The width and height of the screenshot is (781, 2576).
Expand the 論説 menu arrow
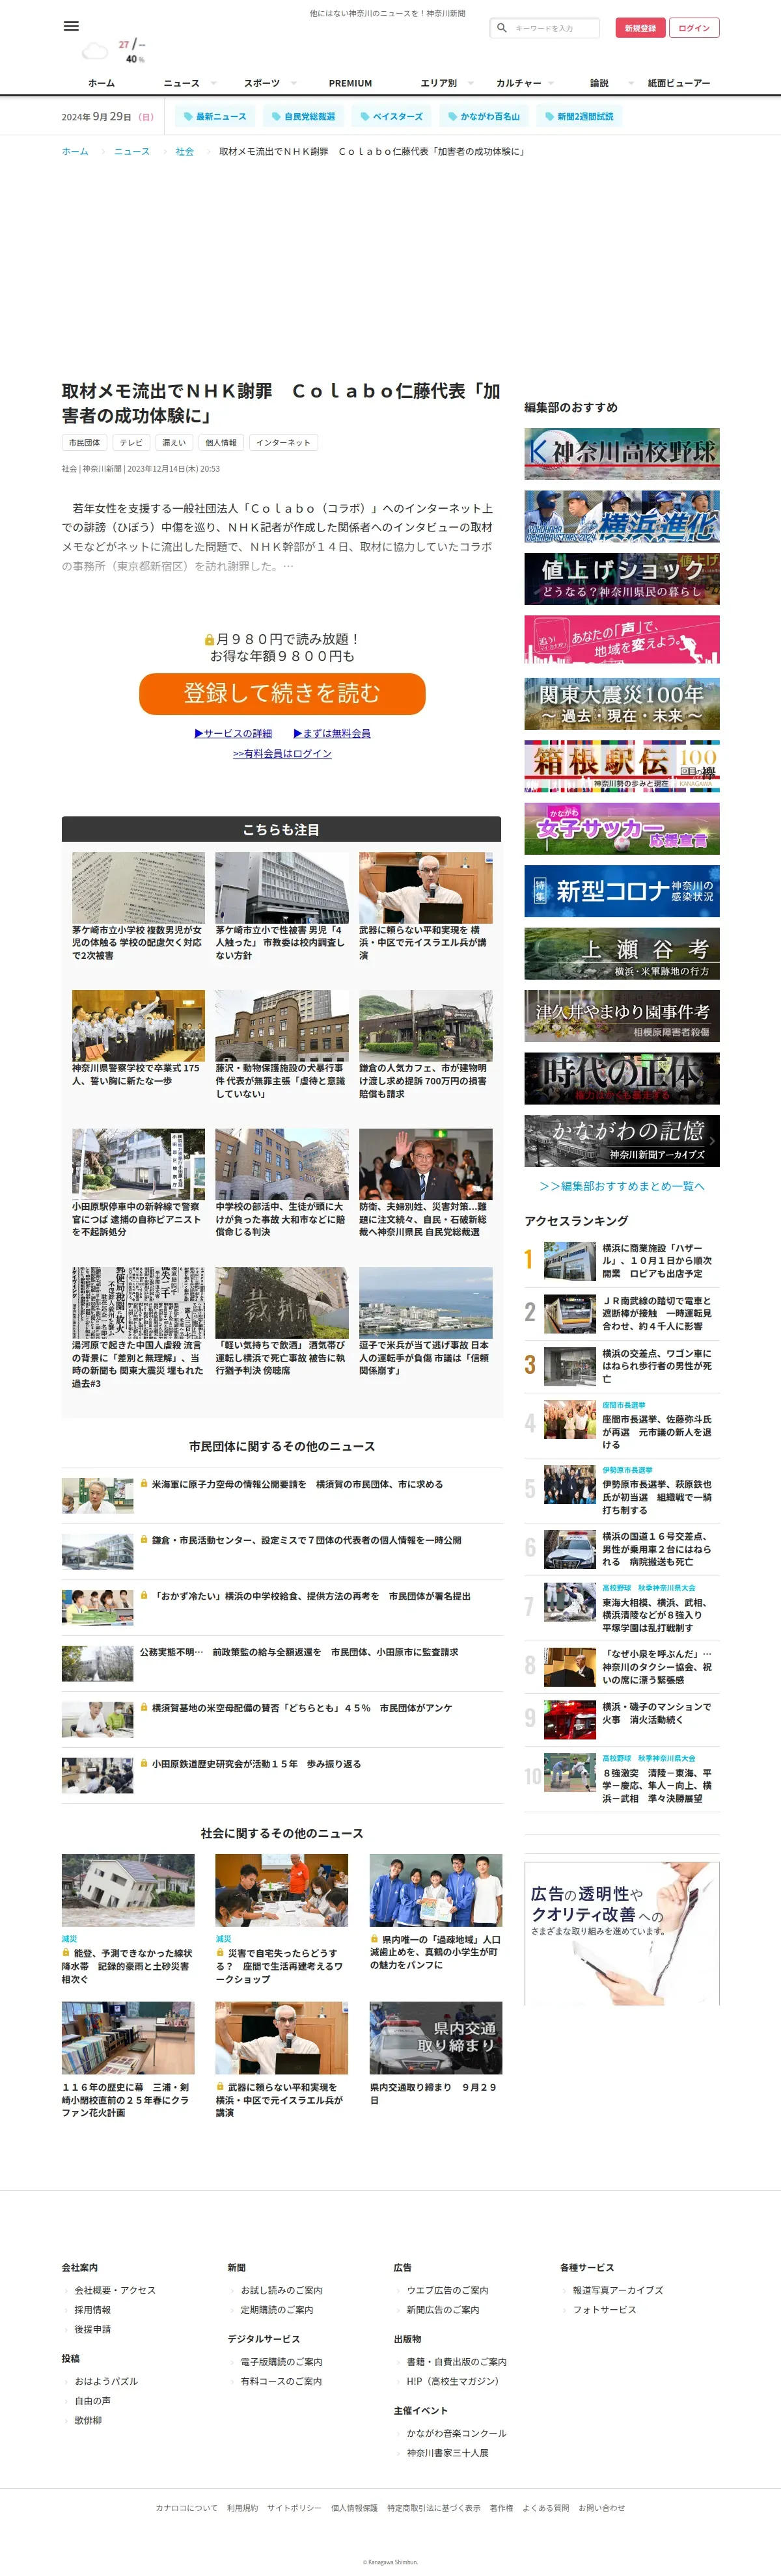[631, 84]
